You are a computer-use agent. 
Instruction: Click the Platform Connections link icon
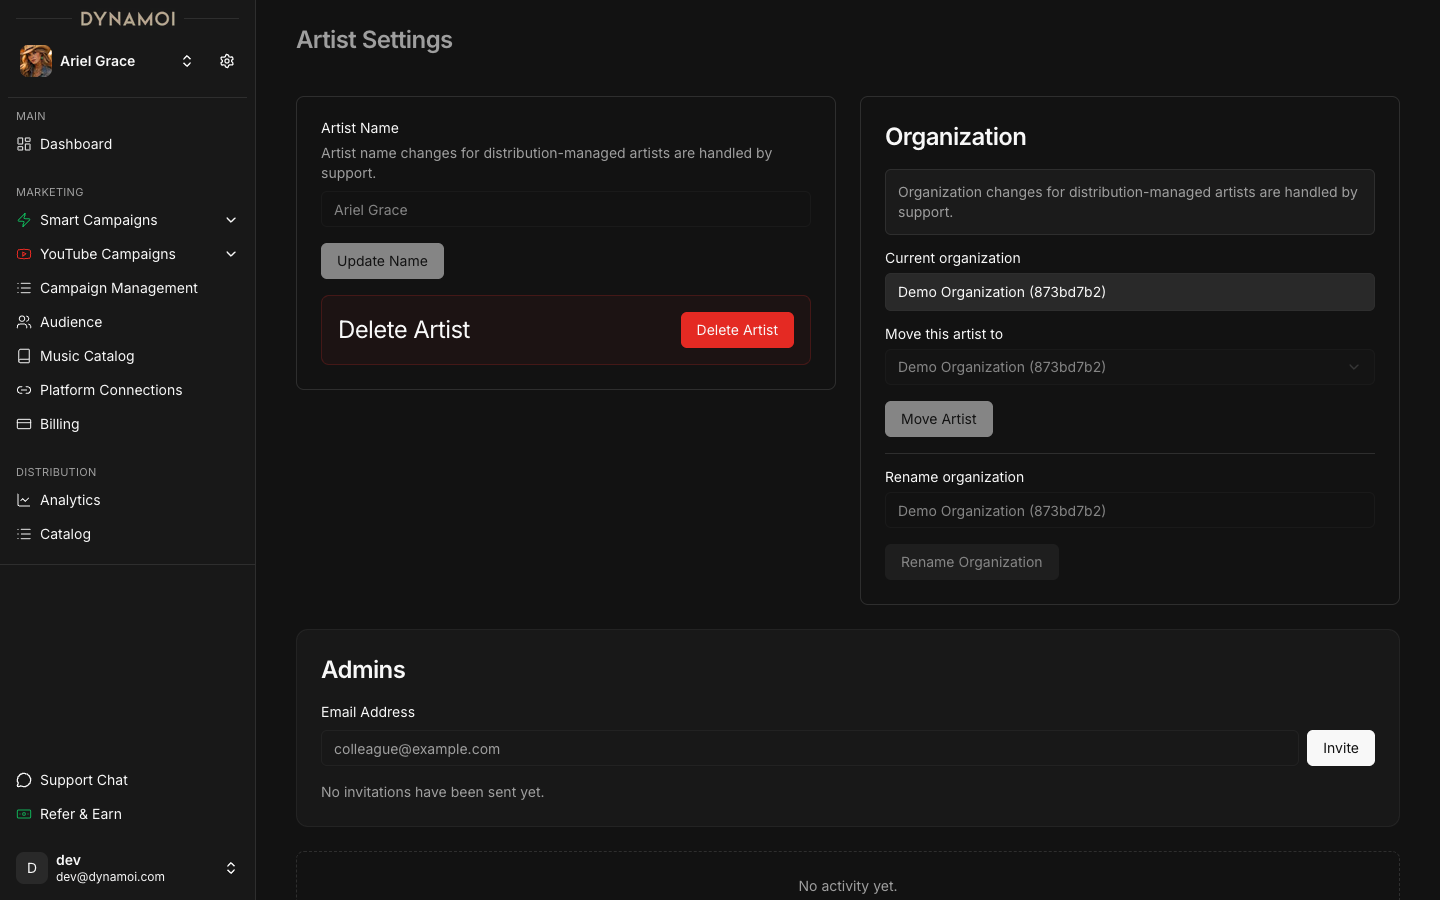[23, 390]
